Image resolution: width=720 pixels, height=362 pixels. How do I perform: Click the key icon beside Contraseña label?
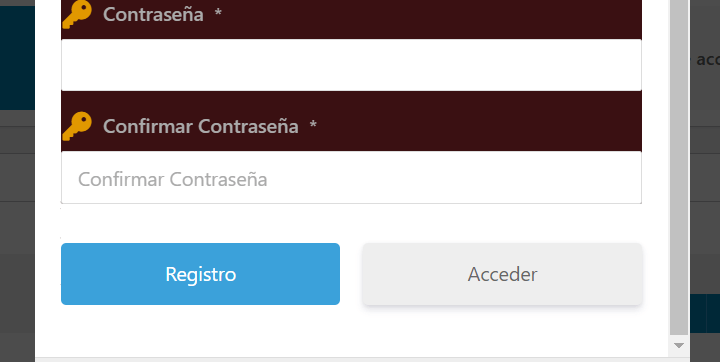pos(77,14)
